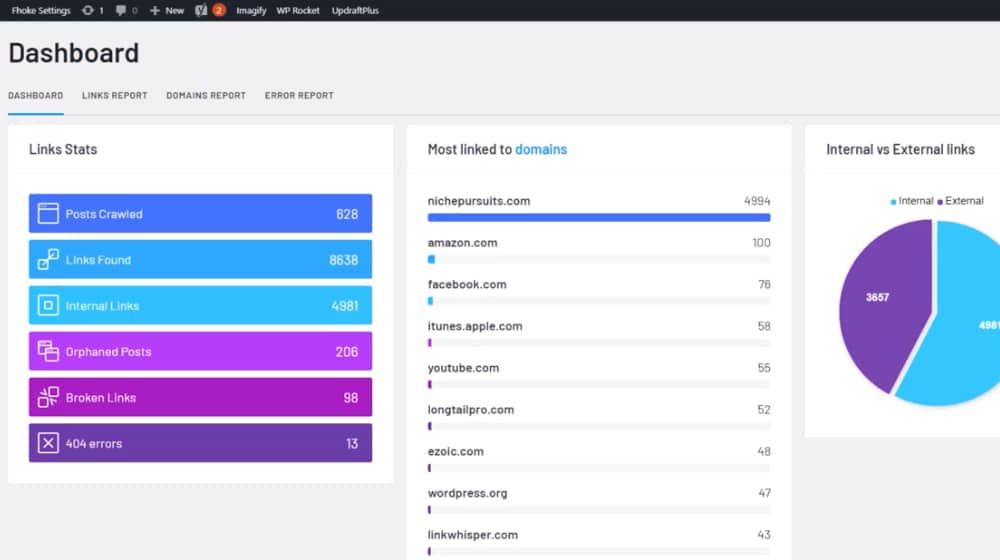Image resolution: width=1000 pixels, height=560 pixels.
Task: Click the Internal Links square icon
Action: coord(48,306)
